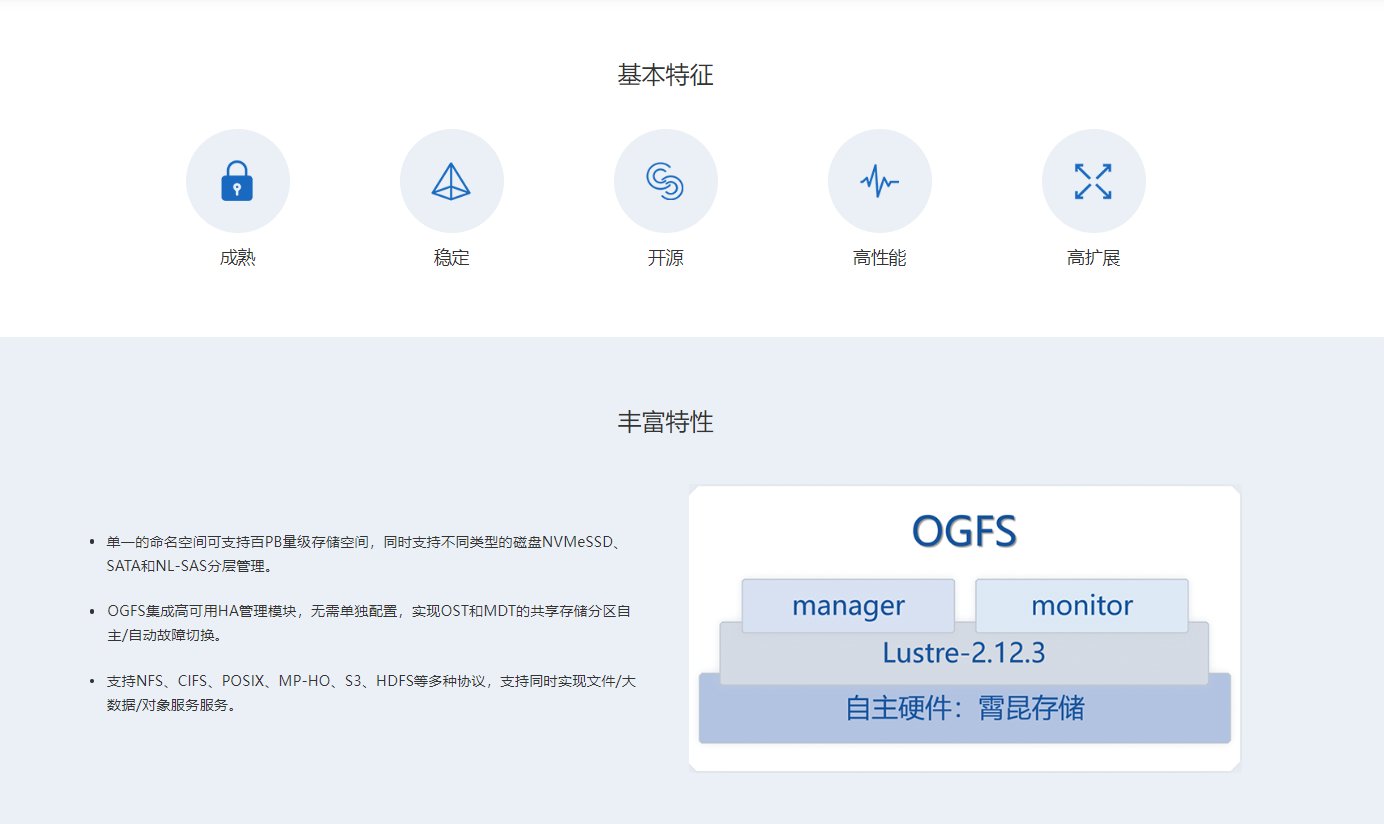
Task: Click the OGFS title in the diagram
Action: (964, 531)
